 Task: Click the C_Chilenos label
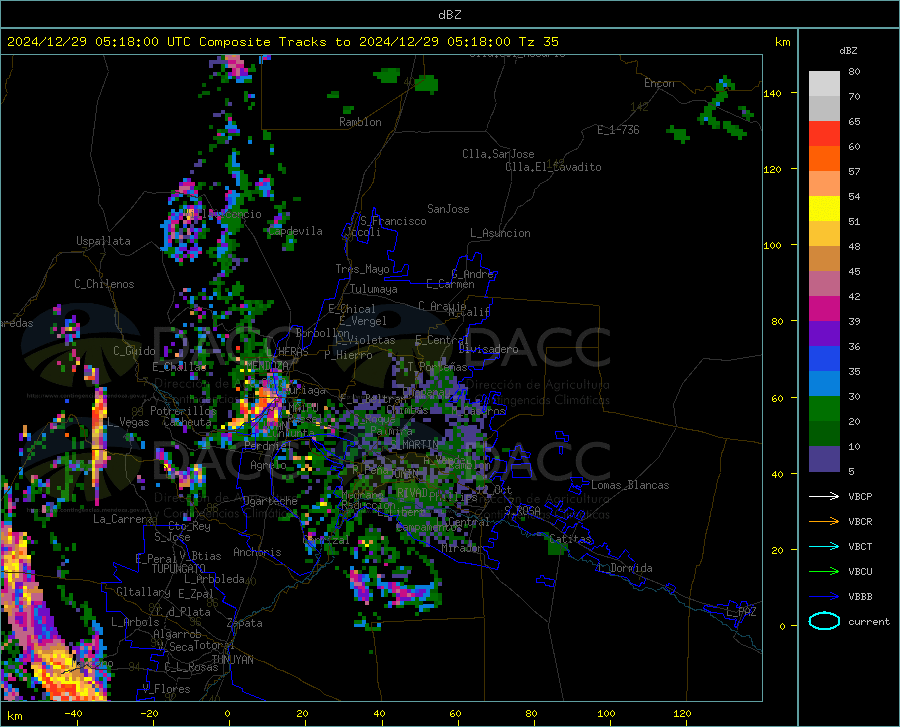tap(104, 284)
